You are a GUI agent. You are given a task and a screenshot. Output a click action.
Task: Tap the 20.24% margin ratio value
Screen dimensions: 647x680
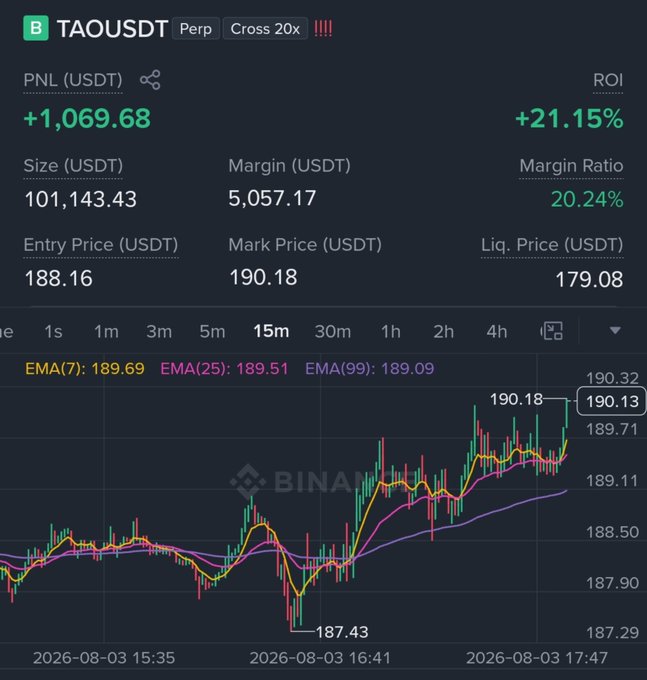click(x=587, y=199)
